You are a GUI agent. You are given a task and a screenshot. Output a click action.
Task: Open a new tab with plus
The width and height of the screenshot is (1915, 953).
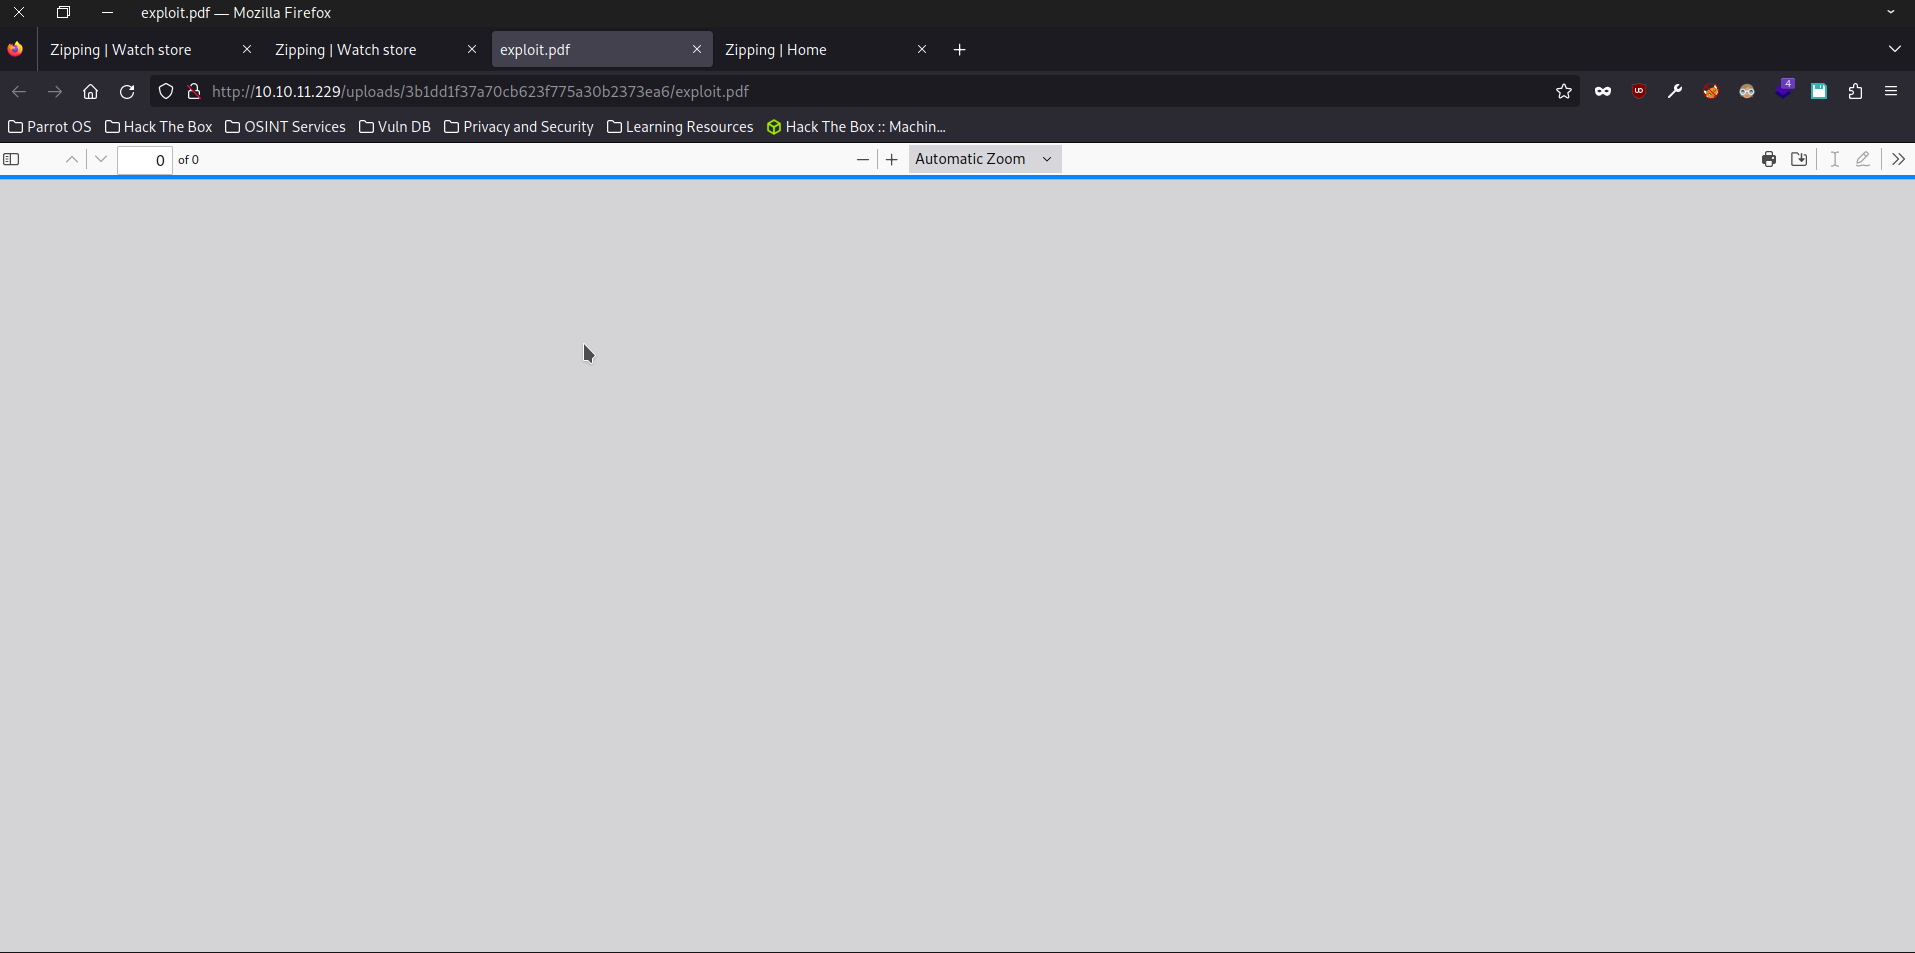tap(960, 50)
